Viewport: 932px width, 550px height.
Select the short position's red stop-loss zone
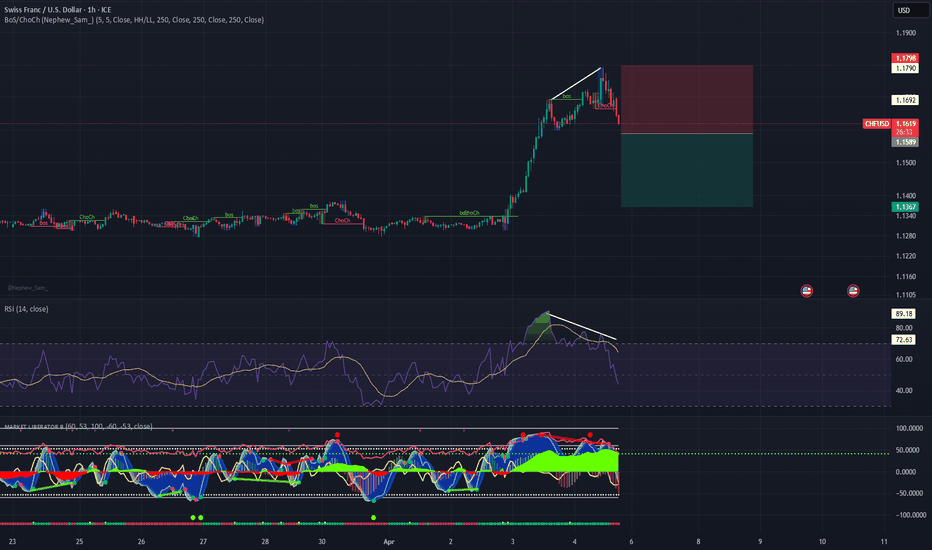[687, 99]
